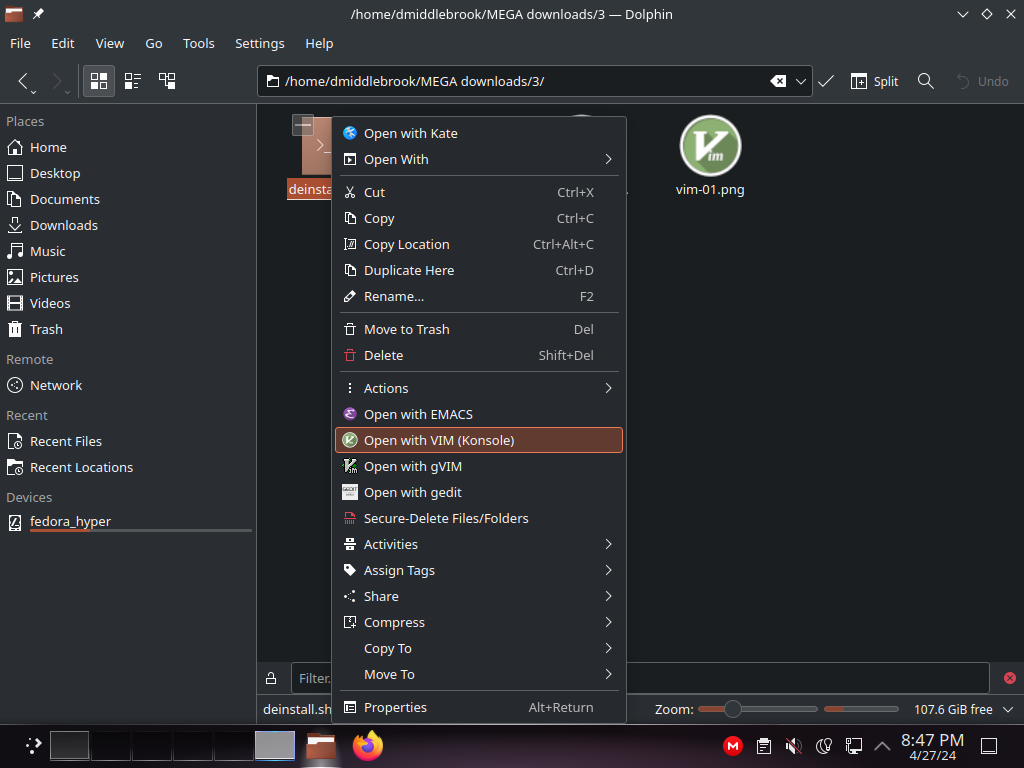Show hidden system tray icons

coord(882,746)
